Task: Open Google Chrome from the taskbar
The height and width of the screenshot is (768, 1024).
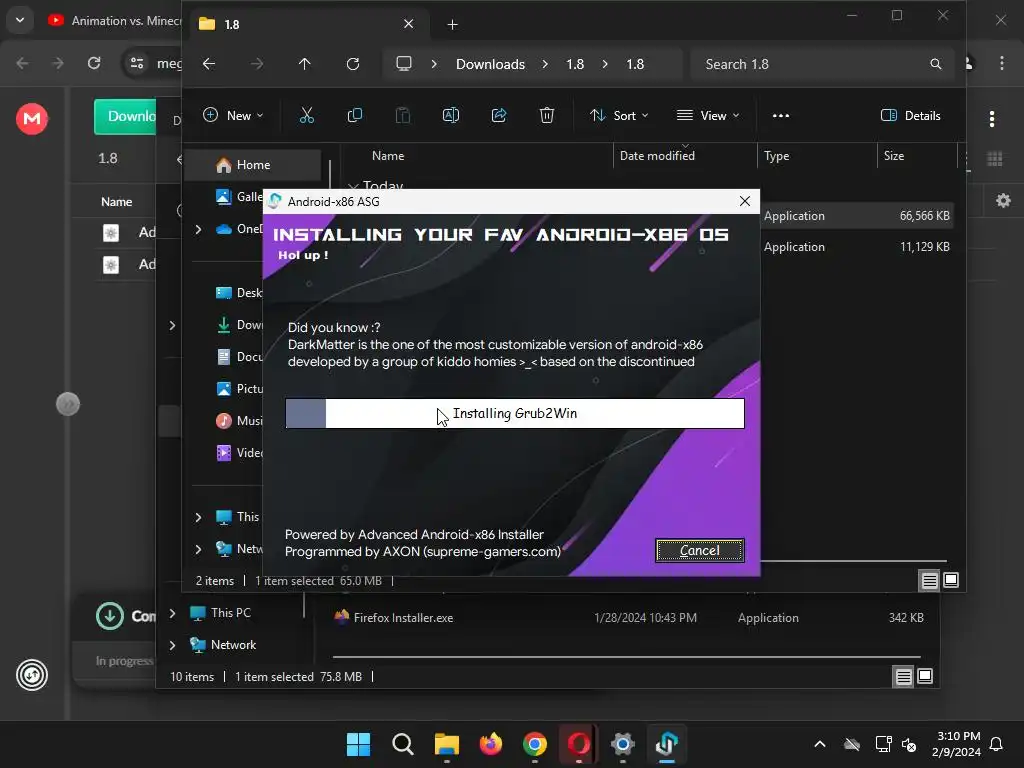Action: tap(535, 744)
